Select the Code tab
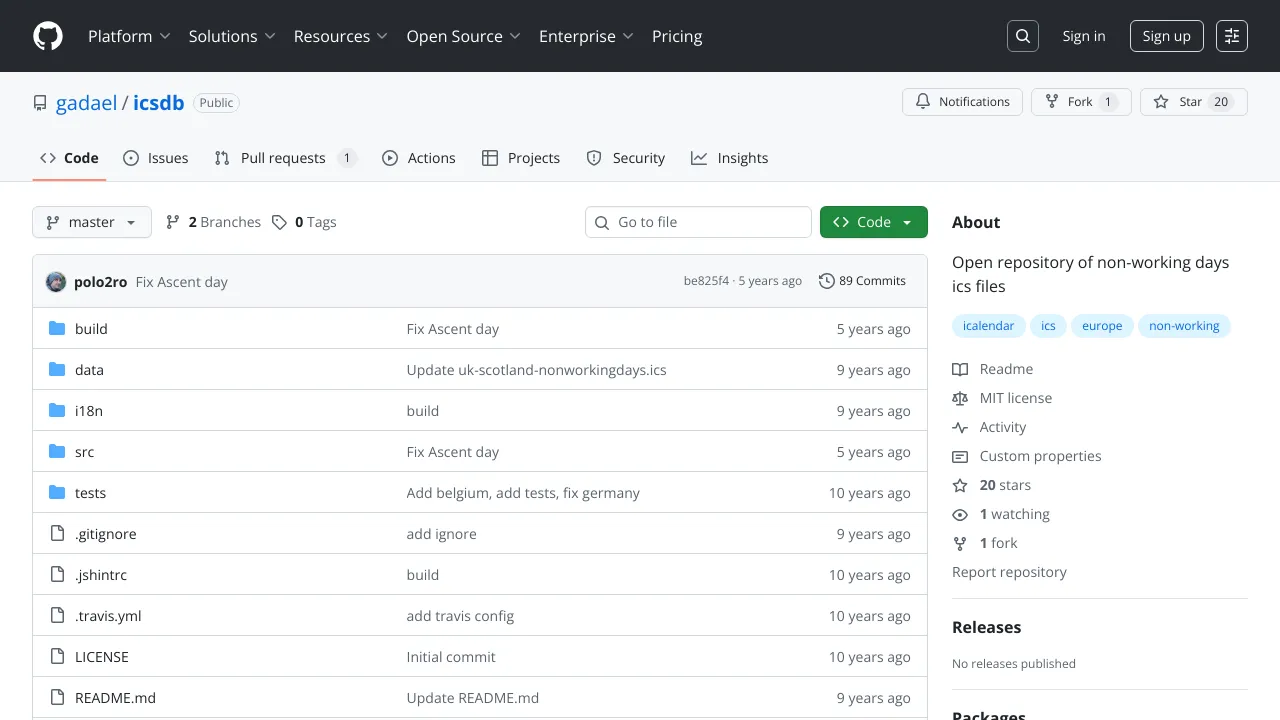Screen dimensions: 1280x720 coord(69,158)
